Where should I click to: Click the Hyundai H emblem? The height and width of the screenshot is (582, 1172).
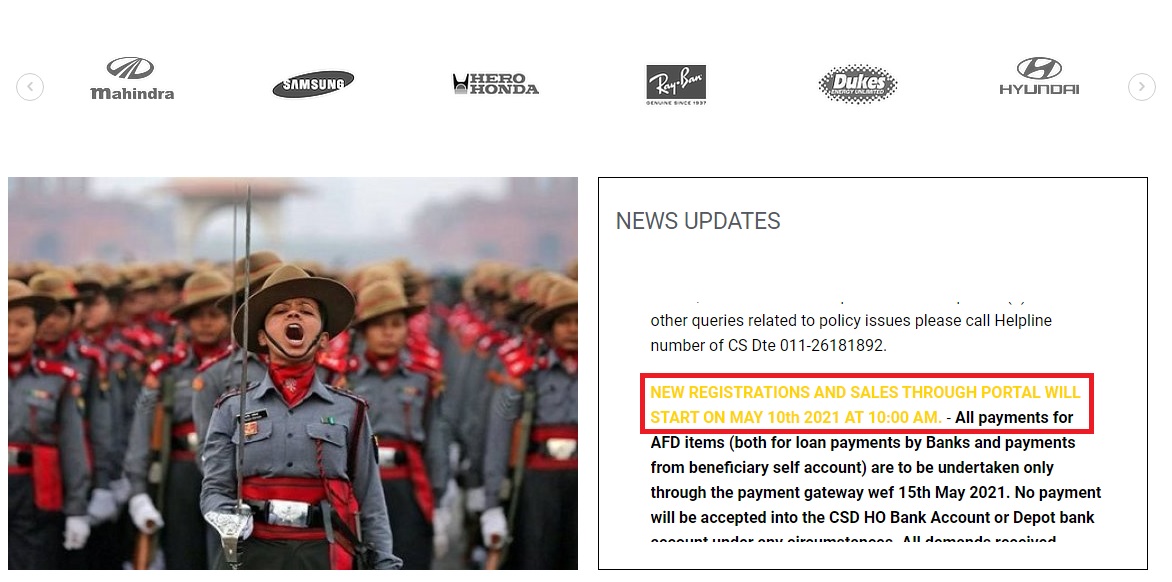point(1039,68)
